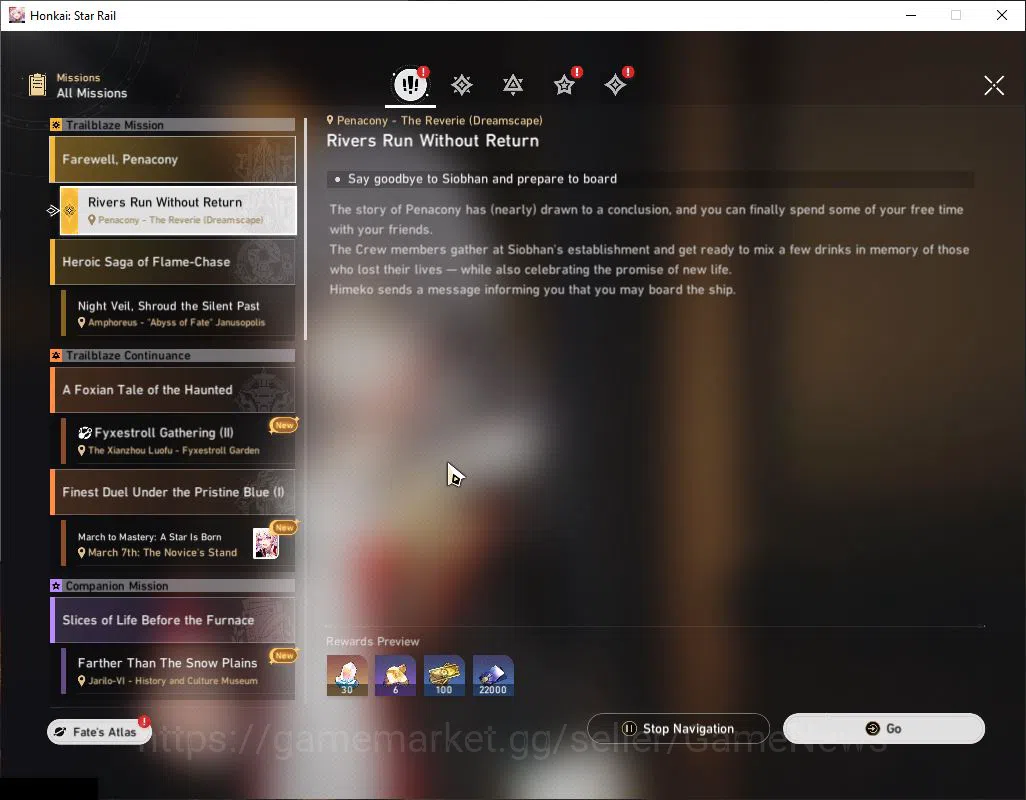Click the New badge on Farther Than The Snow Plains
The height and width of the screenshot is (800, 1026).
point(284,655)
